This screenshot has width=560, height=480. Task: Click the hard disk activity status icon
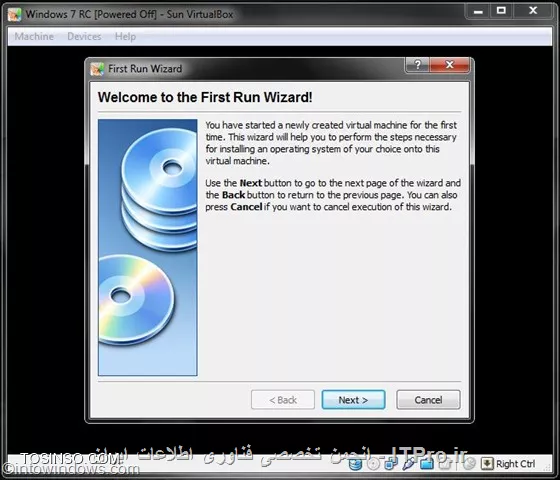(x=355, y=464)
